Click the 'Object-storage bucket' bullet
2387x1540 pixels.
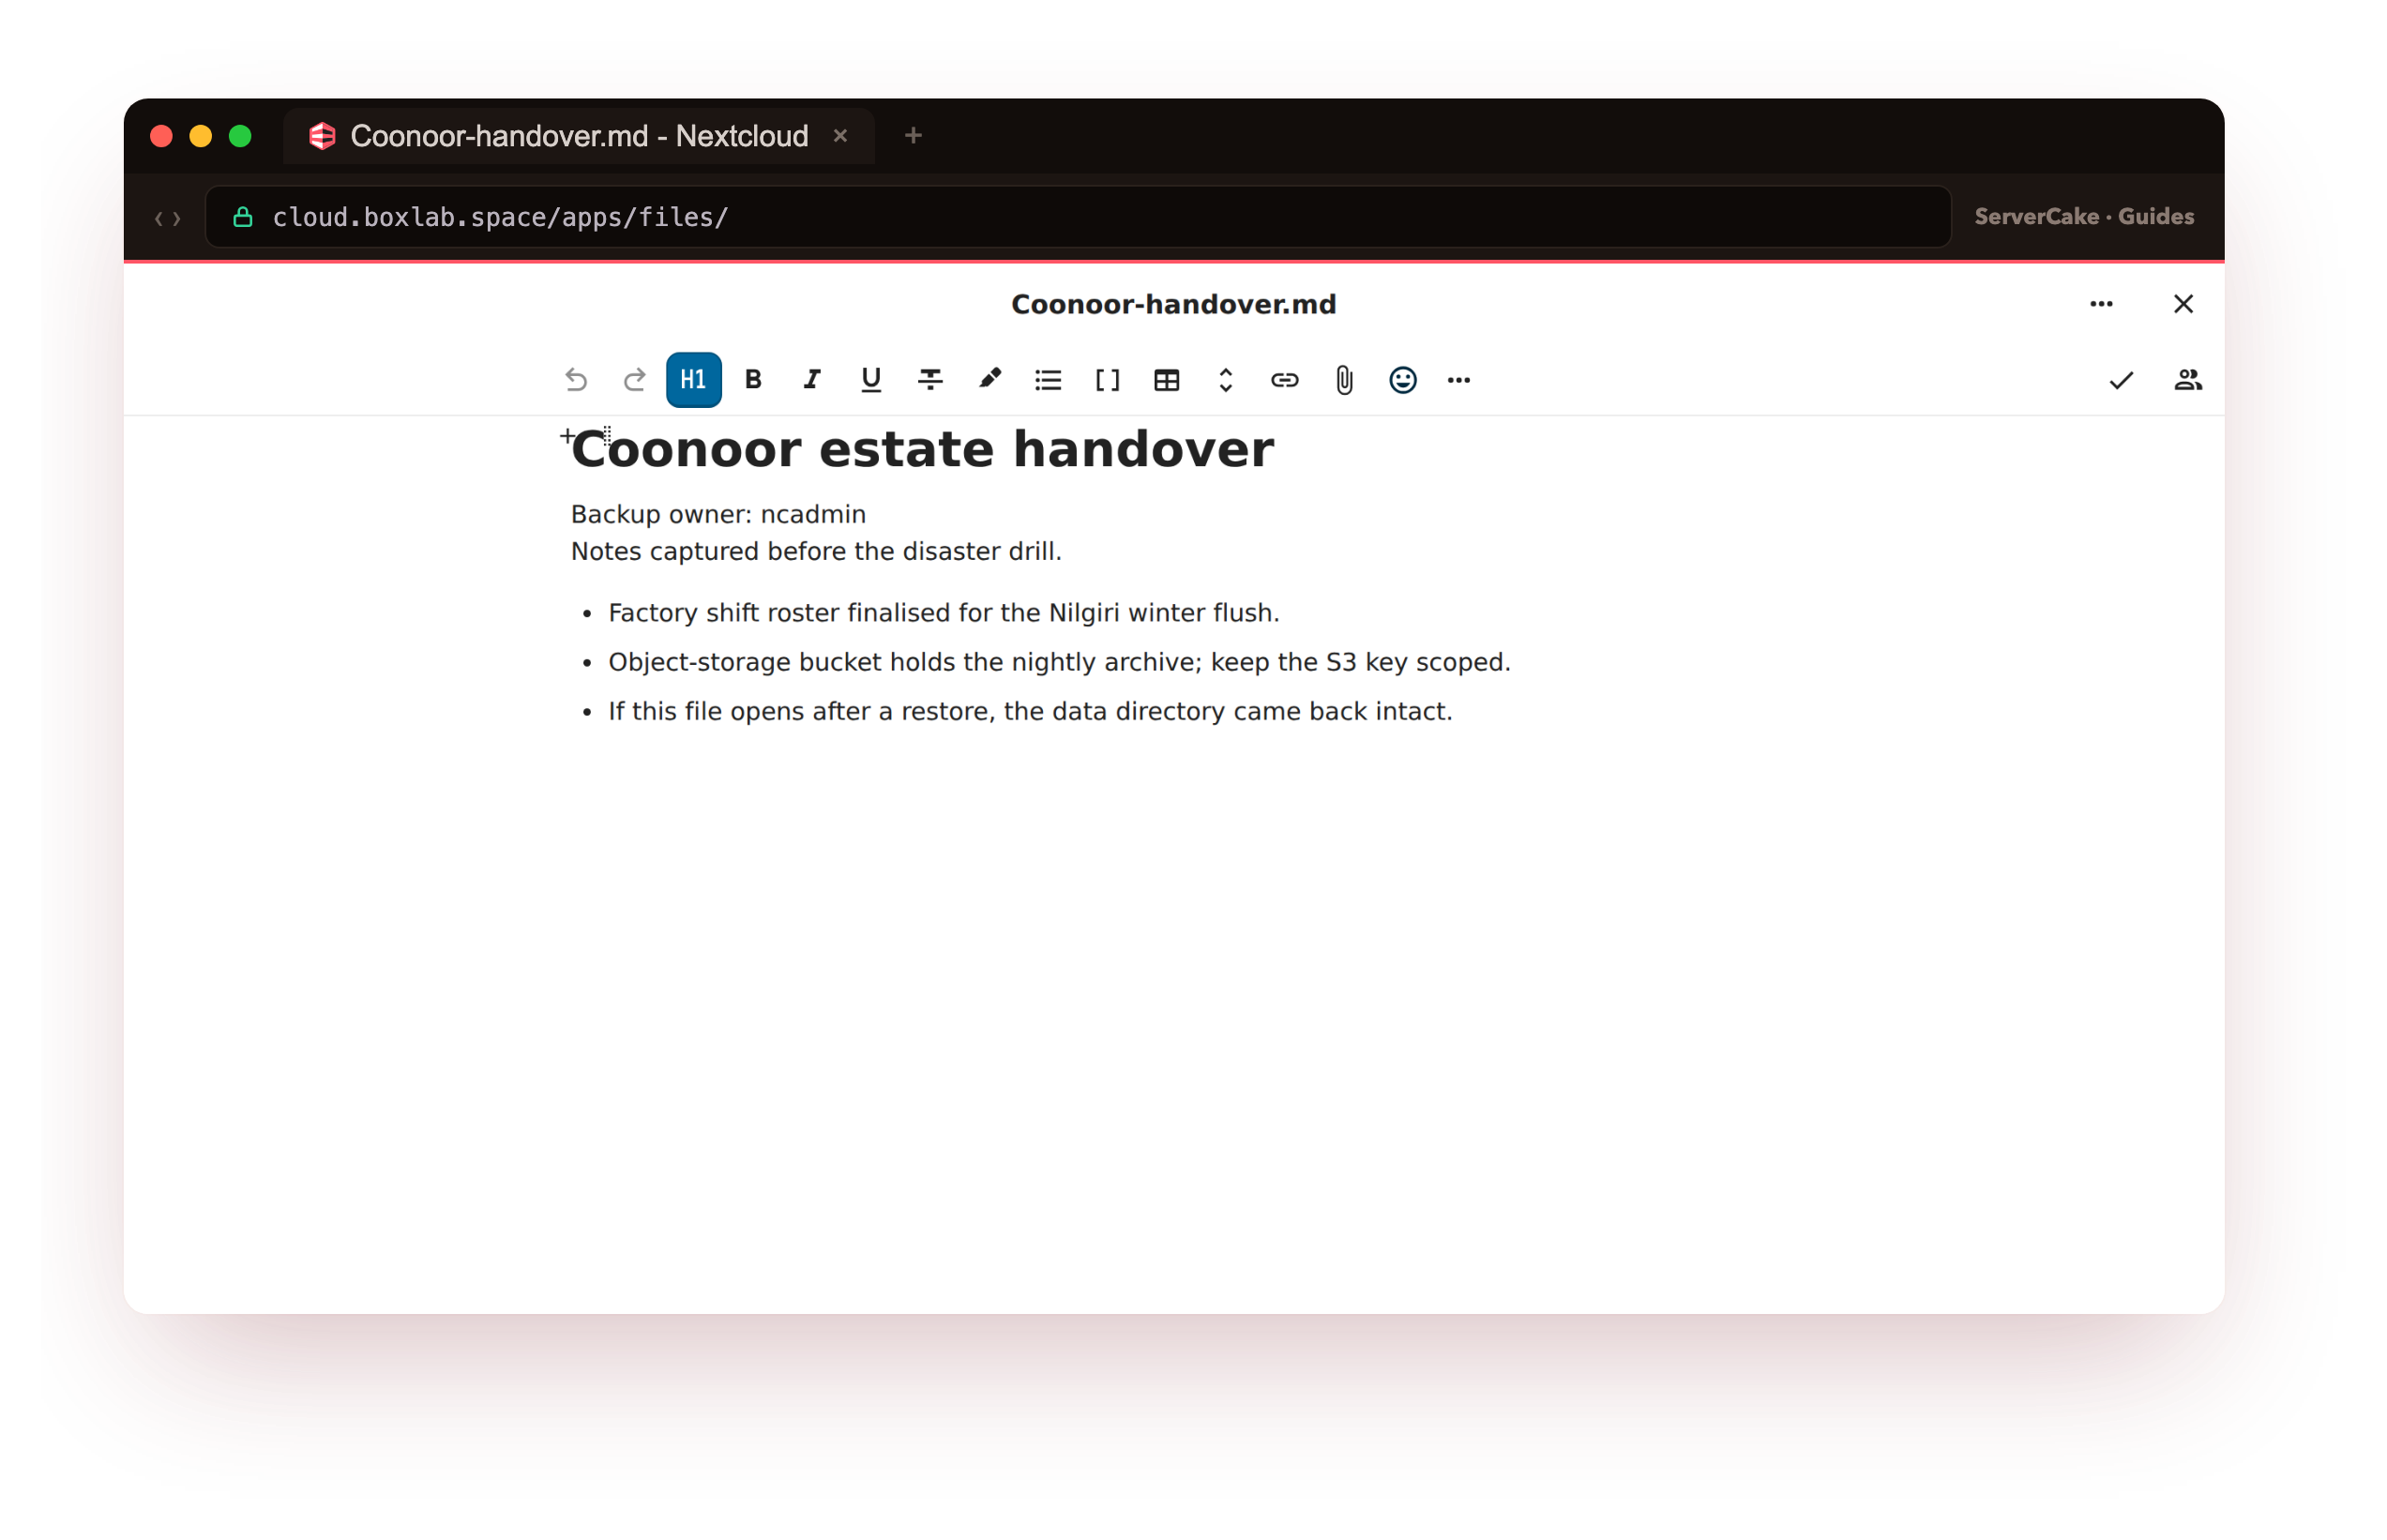click(1059, 662)
